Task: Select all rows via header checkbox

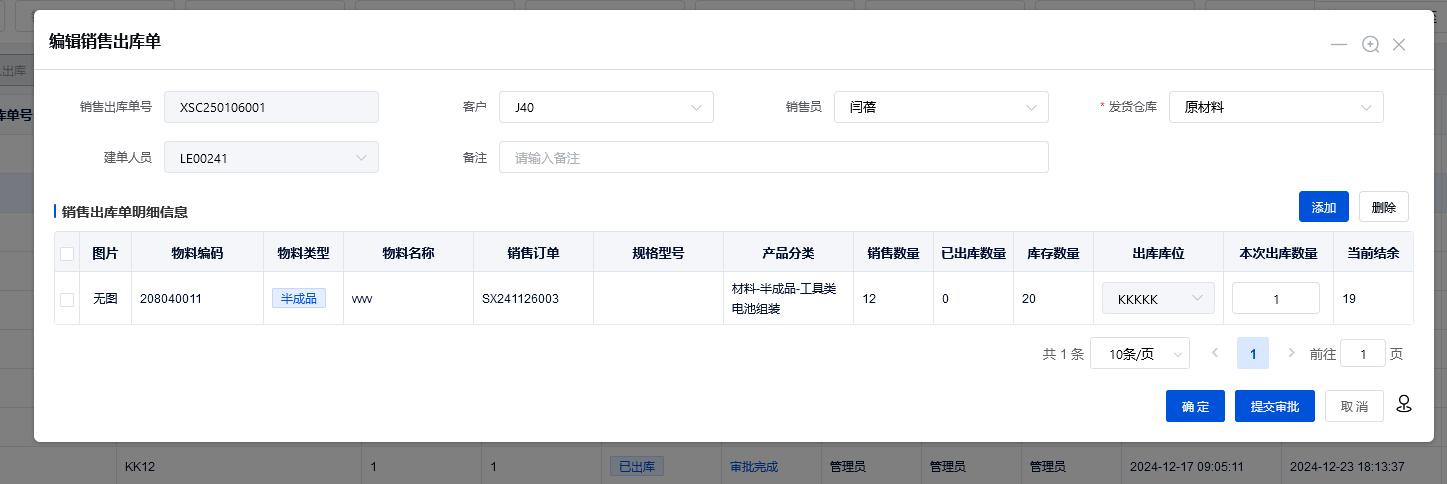Action: [67, 254]
